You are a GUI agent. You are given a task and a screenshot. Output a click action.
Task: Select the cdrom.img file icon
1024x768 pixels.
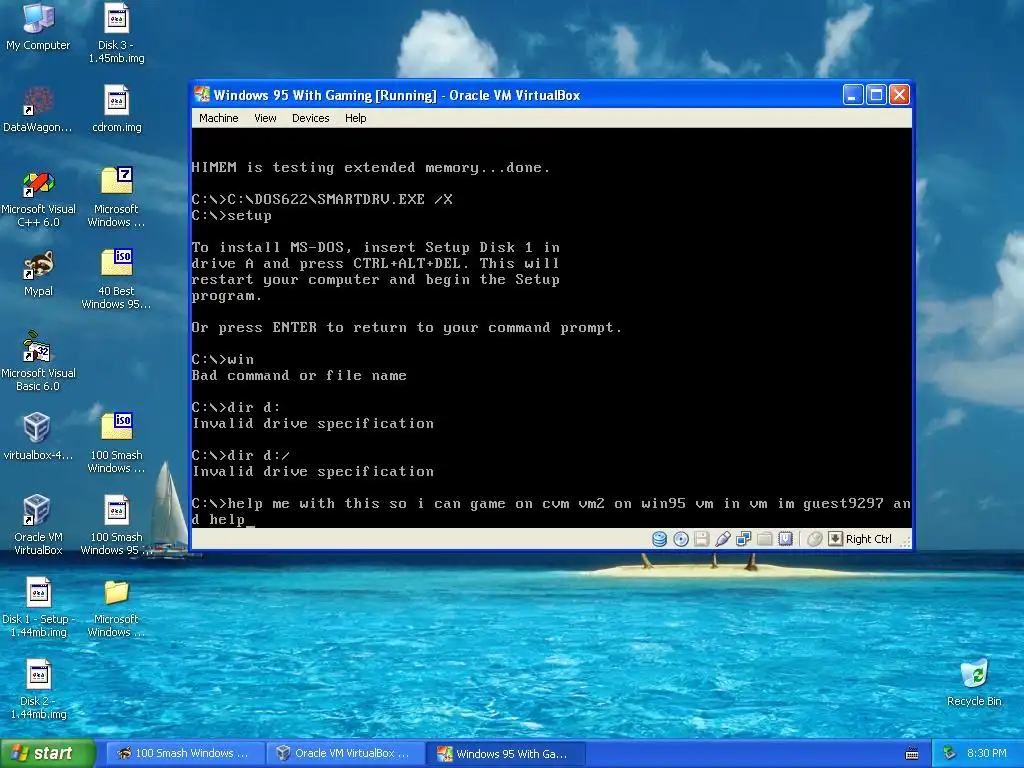pyautogui.click(x=116, y=109)
